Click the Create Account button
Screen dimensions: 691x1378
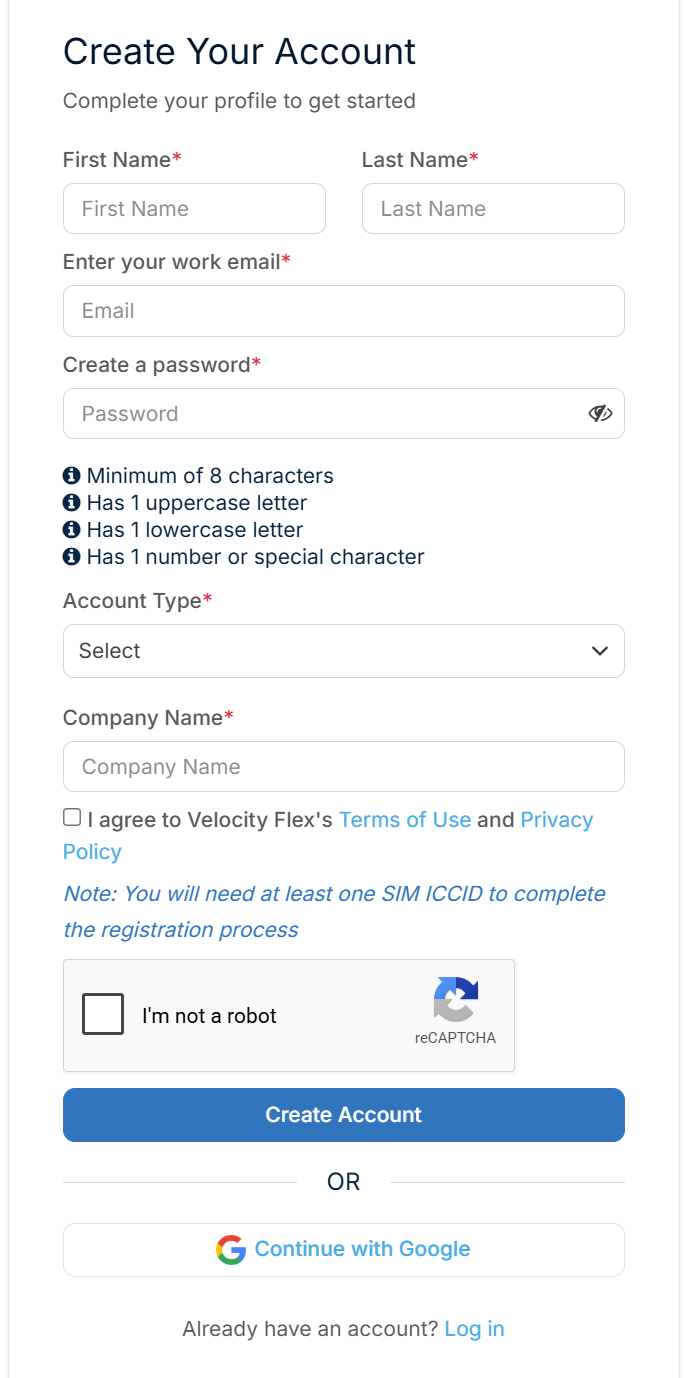click(x=344, y=1115)
